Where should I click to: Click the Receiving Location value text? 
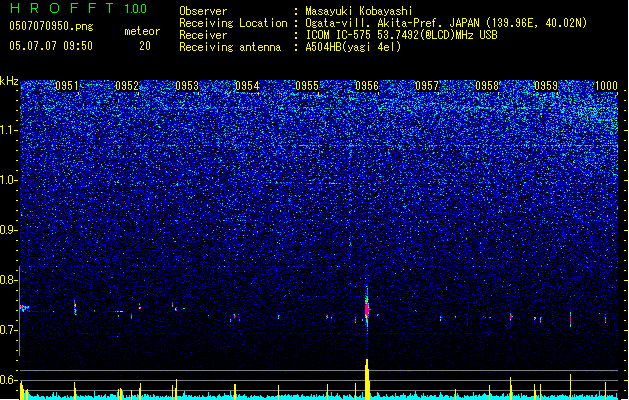point(446,23)
